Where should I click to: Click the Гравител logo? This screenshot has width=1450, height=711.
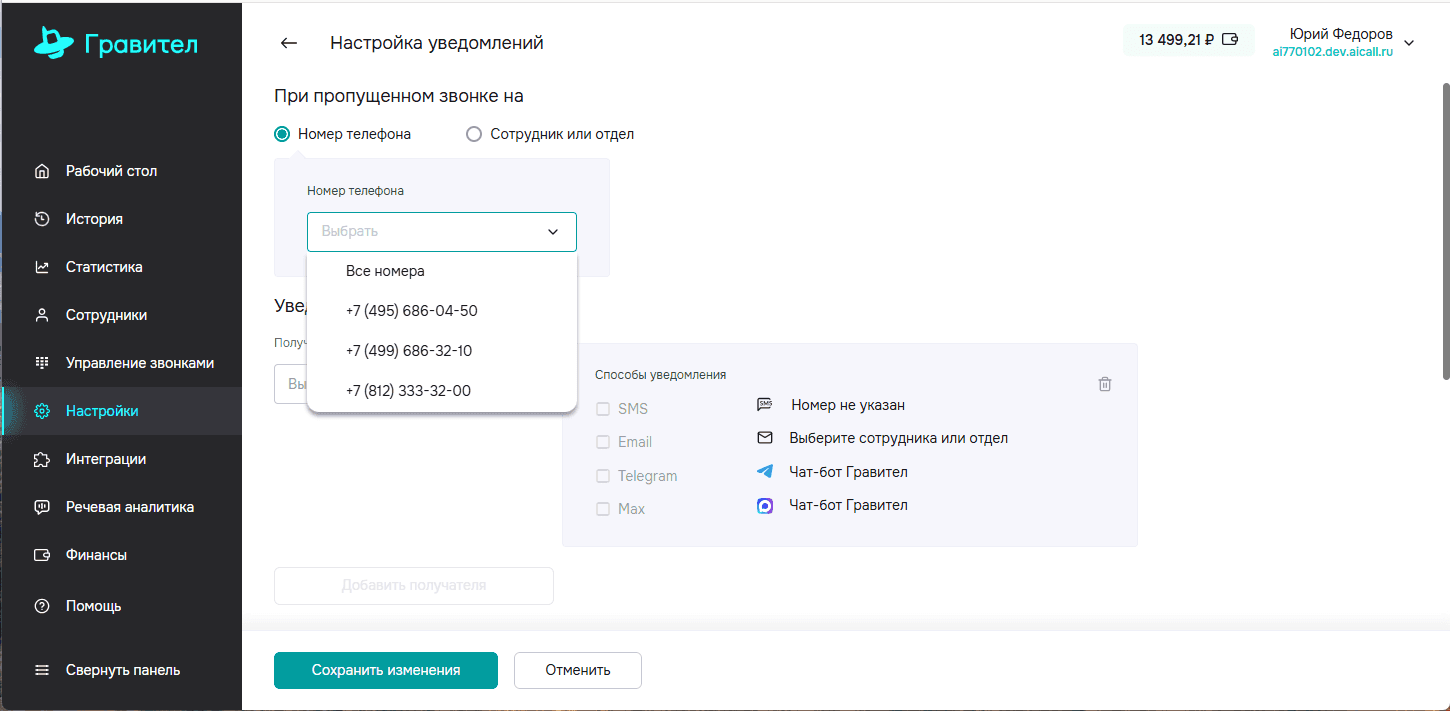[x=116, y=43]
